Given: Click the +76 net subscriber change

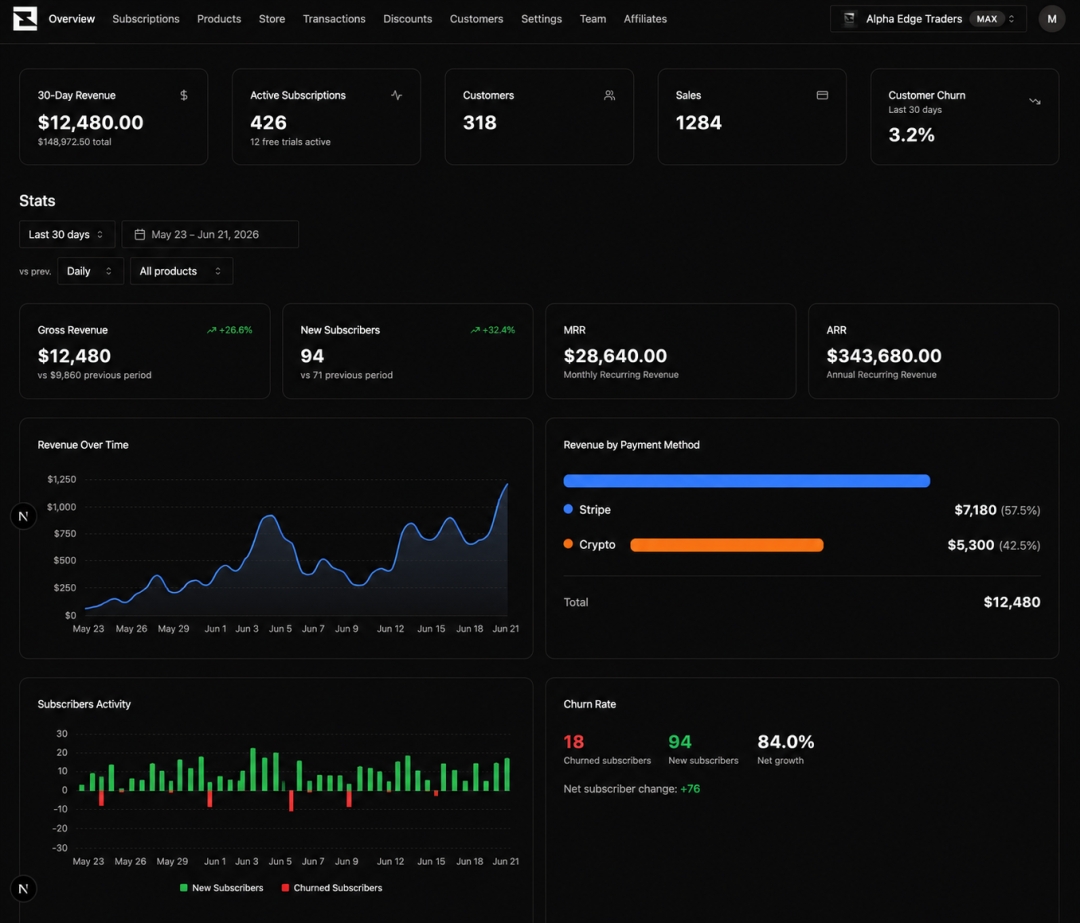Looking at the screenshot, I should 690,789.
